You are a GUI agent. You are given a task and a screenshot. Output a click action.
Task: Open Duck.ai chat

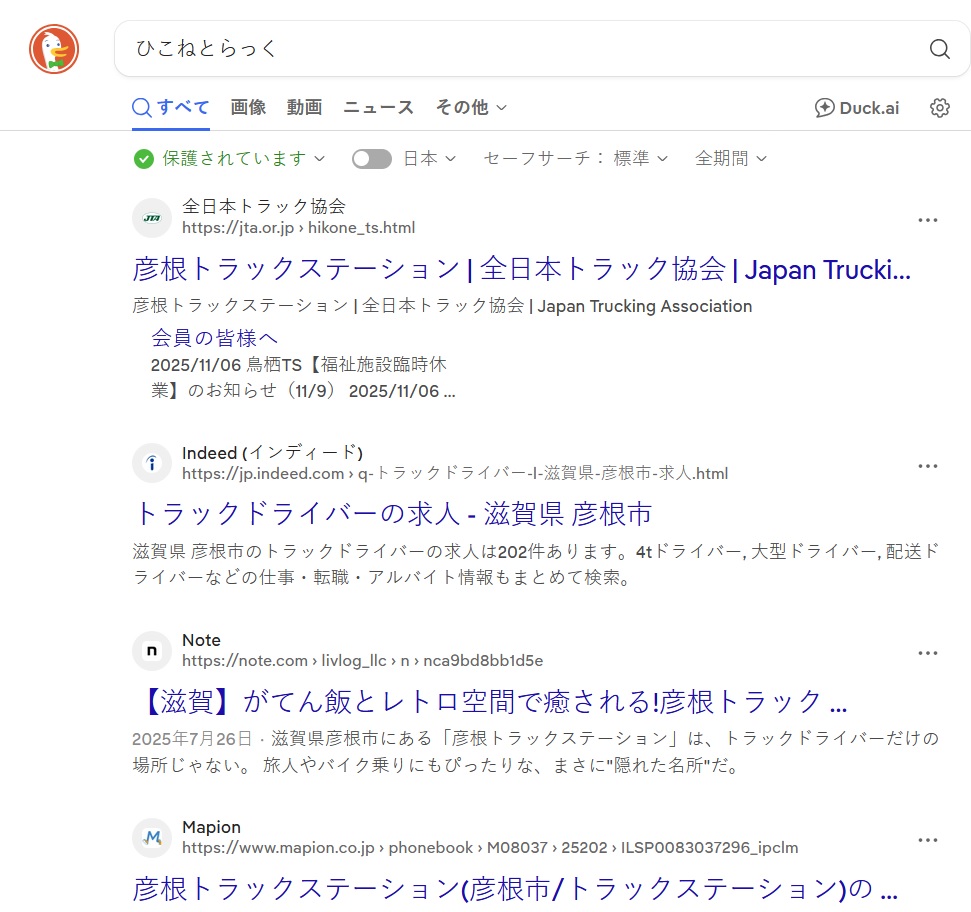coord(857,108)
